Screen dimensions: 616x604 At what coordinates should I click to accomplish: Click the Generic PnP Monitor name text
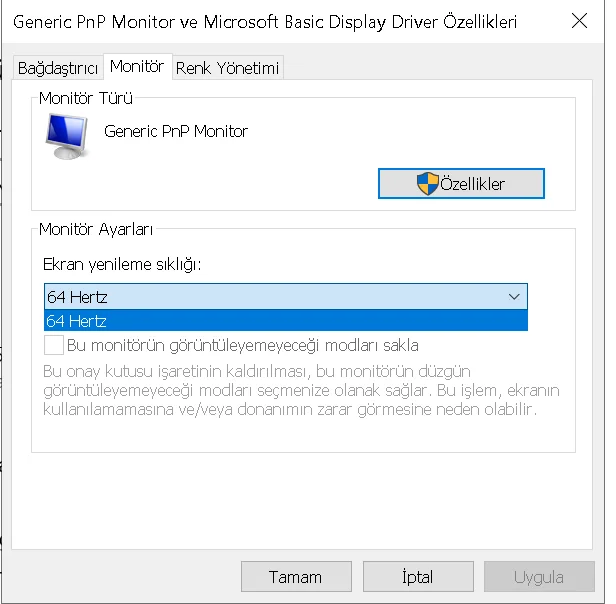[x=176, y=131]
